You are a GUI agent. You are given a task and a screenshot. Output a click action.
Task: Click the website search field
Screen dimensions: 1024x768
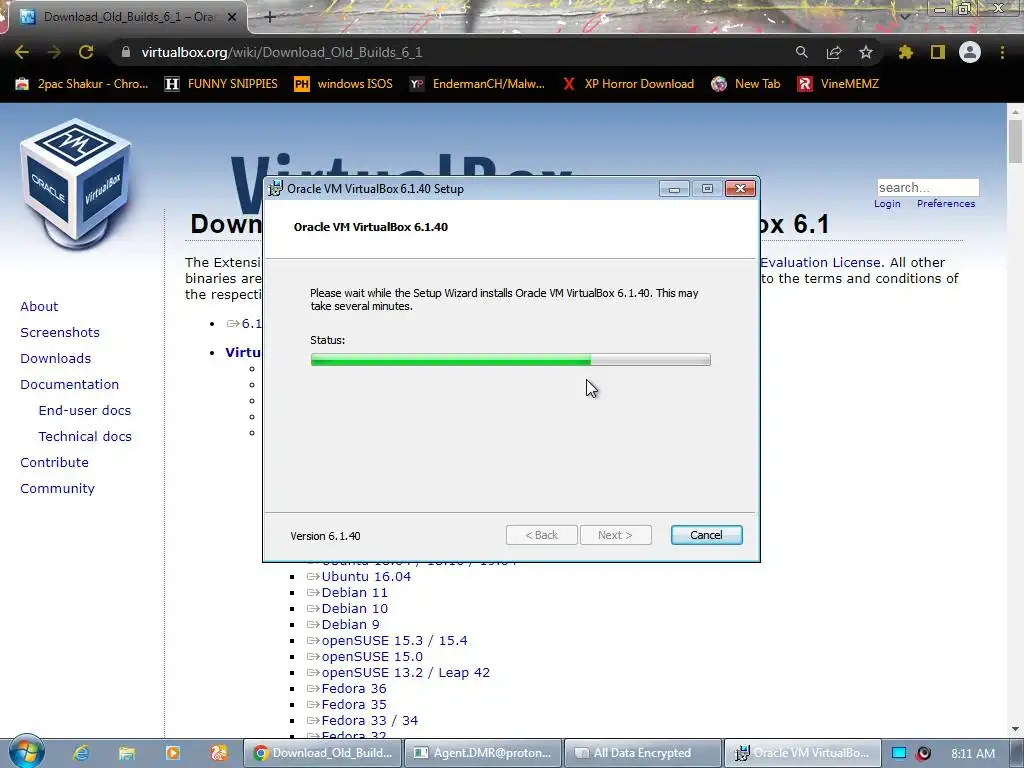pyautogui.click(x=928, y=187)
